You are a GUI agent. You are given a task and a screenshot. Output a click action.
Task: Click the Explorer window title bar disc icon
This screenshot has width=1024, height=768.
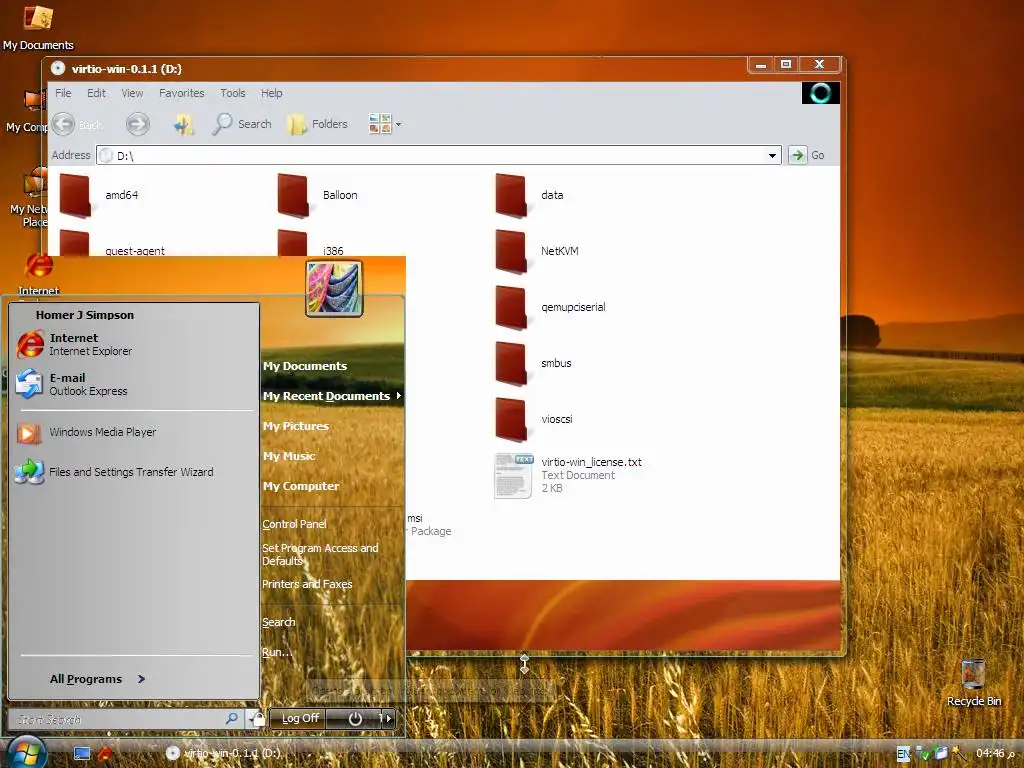tap(58, 68)
